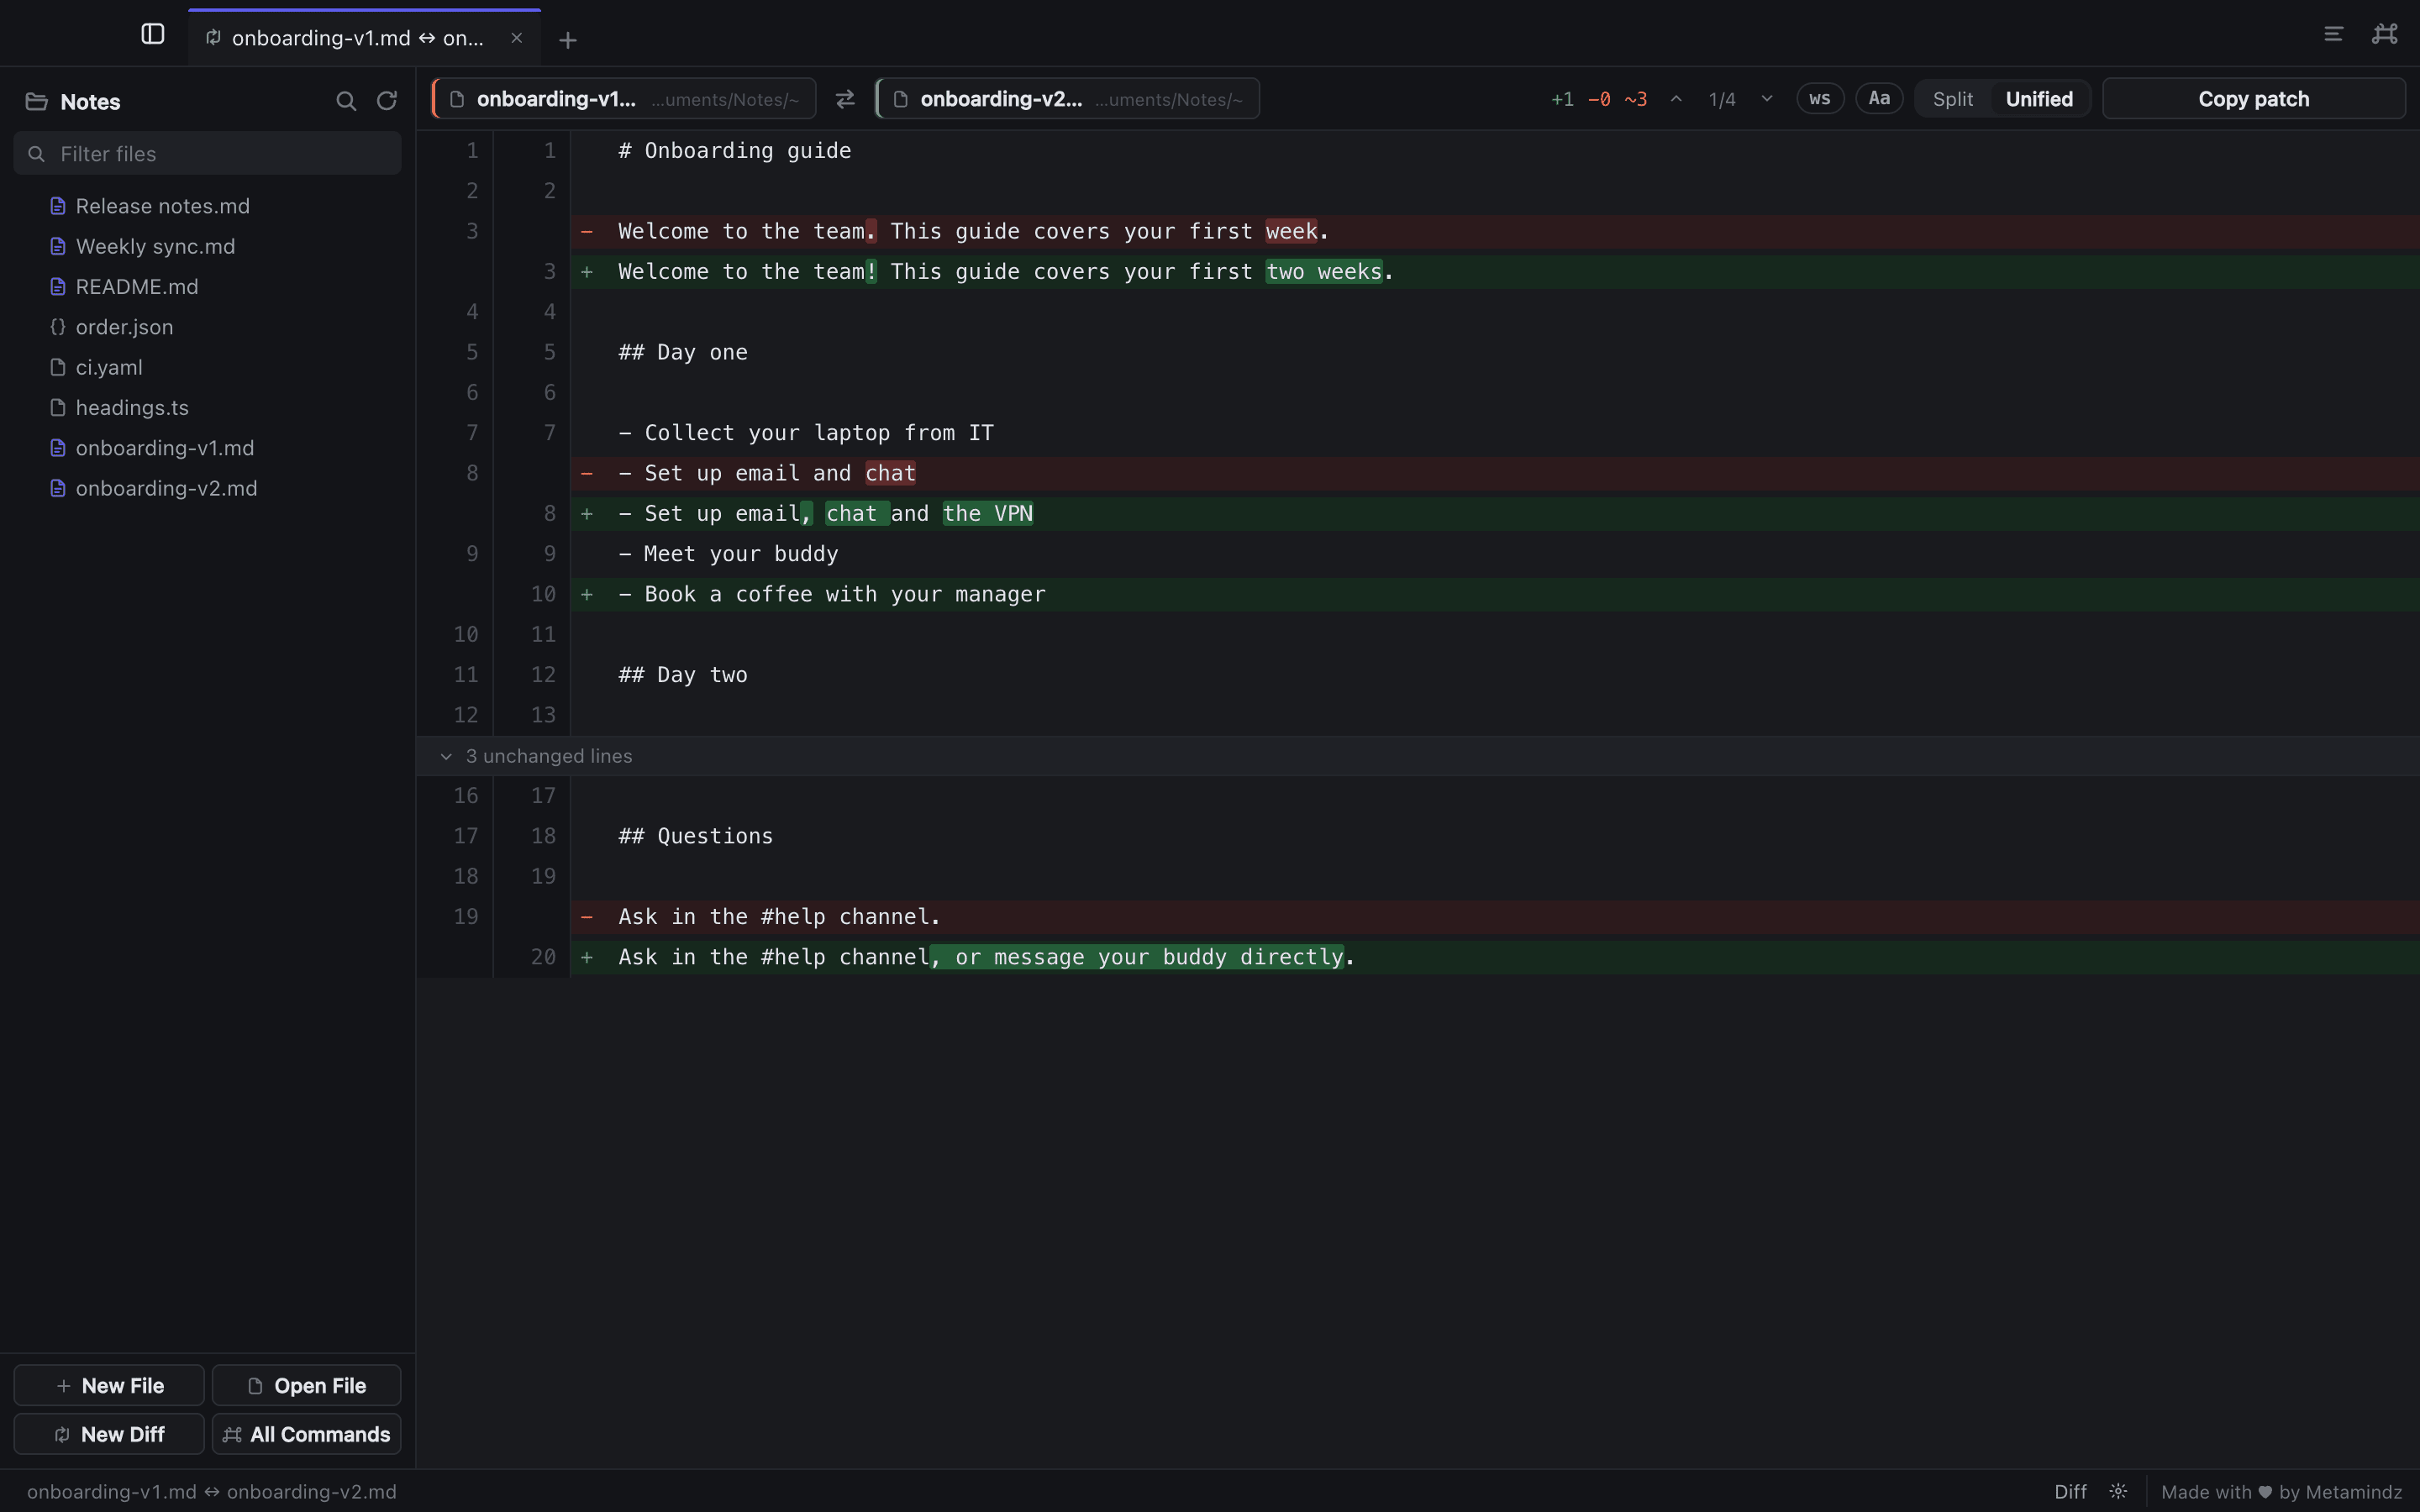Toggle the sidebar panel icon

click(x=152, y=35)
